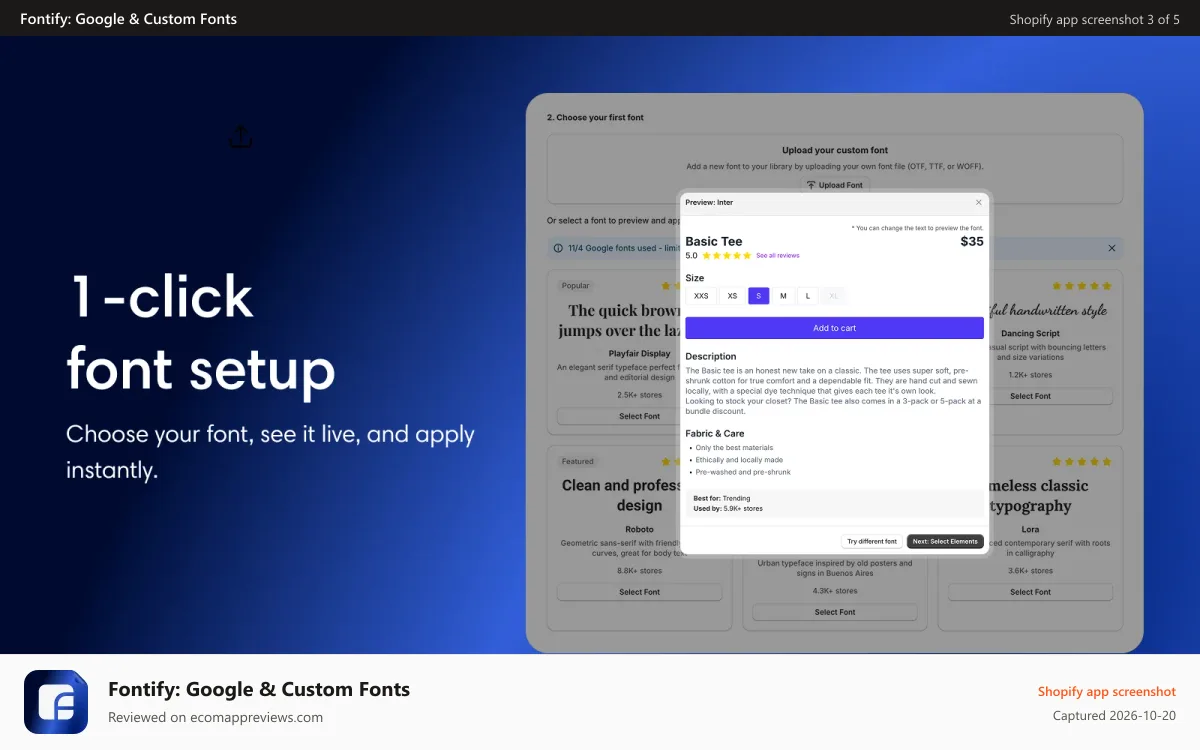1200x750 pixels.
Task: Click the Fabric & Care heading
Action: point(715,433)
